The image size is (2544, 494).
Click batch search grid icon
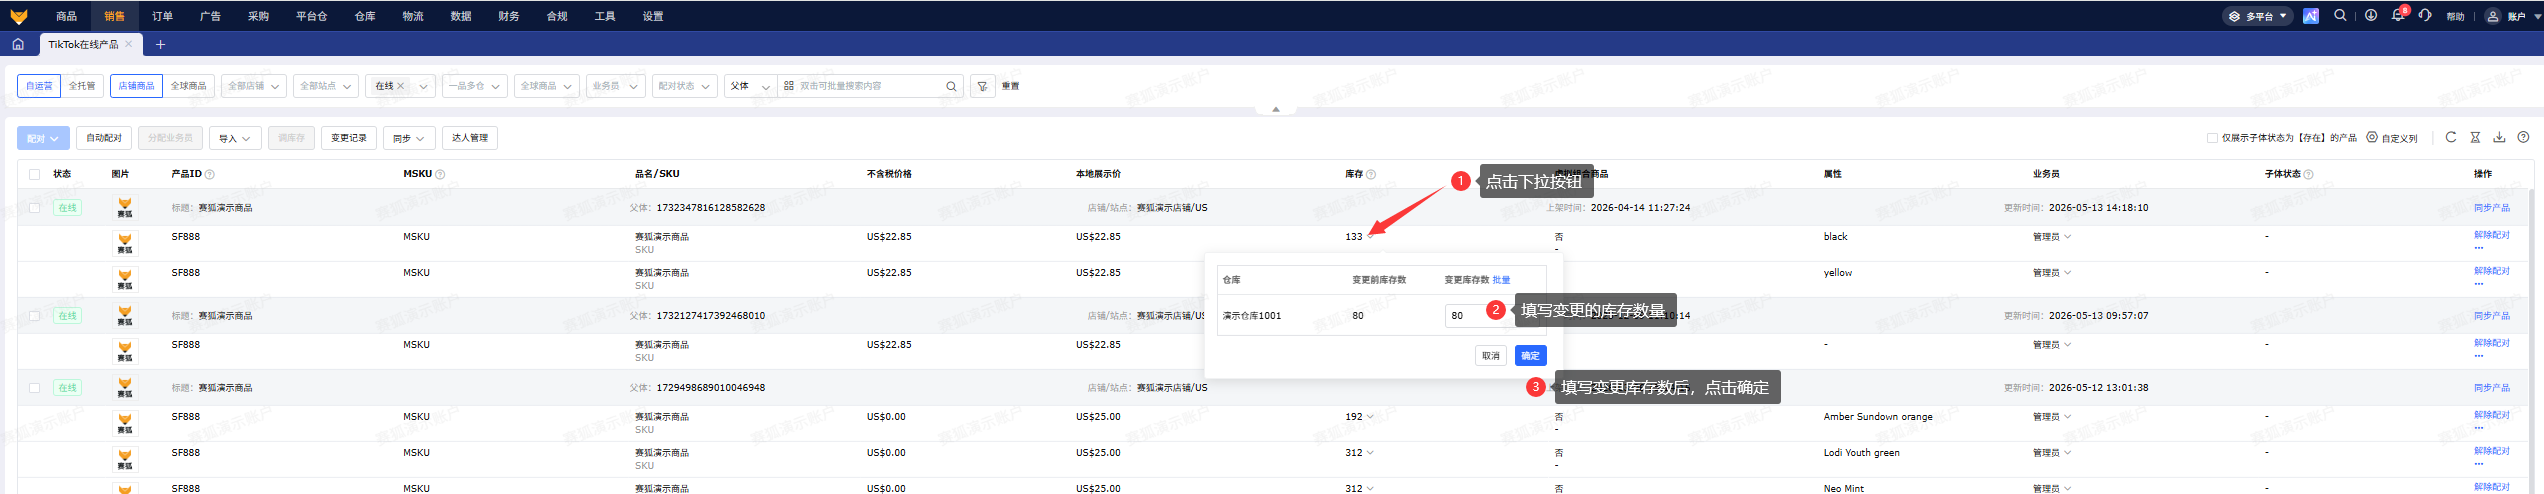pos(789,86)
